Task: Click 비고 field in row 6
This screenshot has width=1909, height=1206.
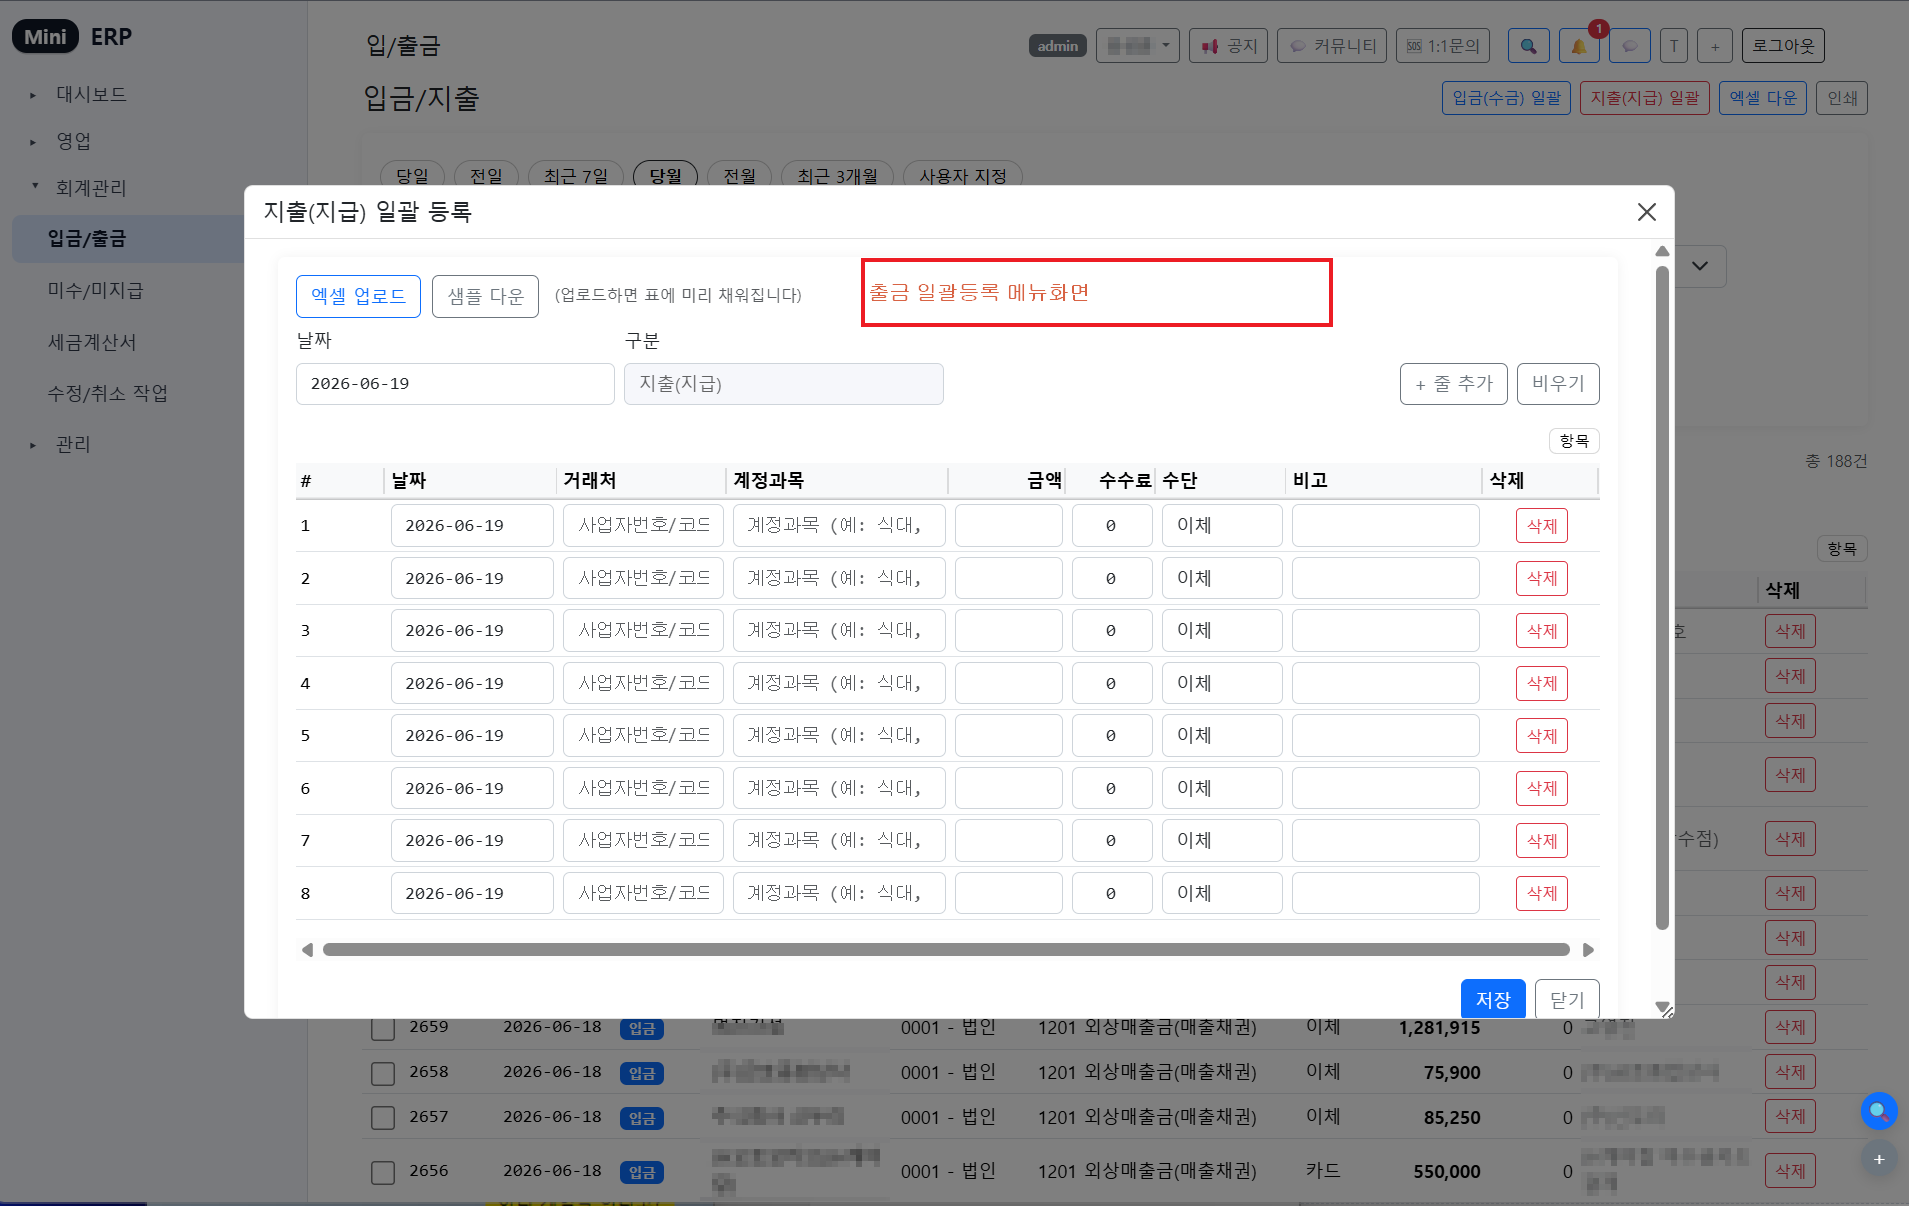Action: (x=1386, y=789)
